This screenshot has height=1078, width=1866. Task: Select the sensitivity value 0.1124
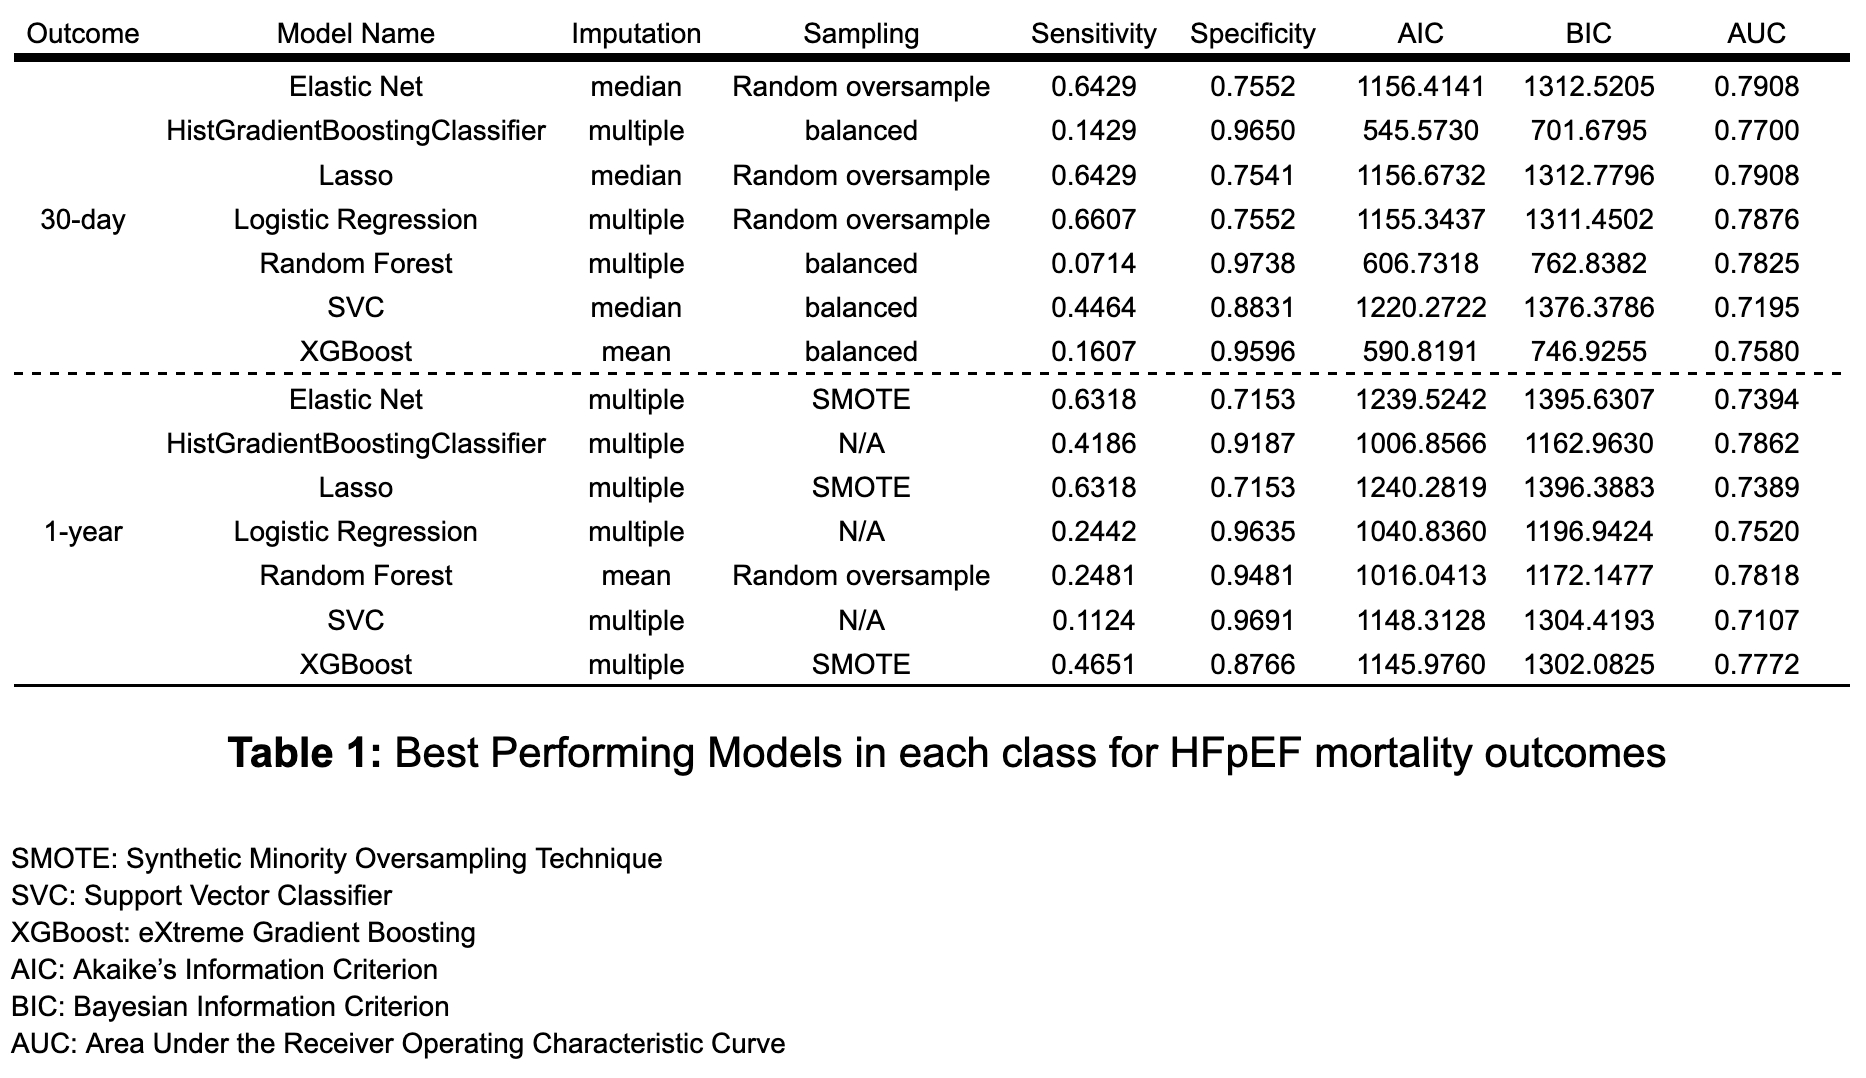coord(1093,621)
